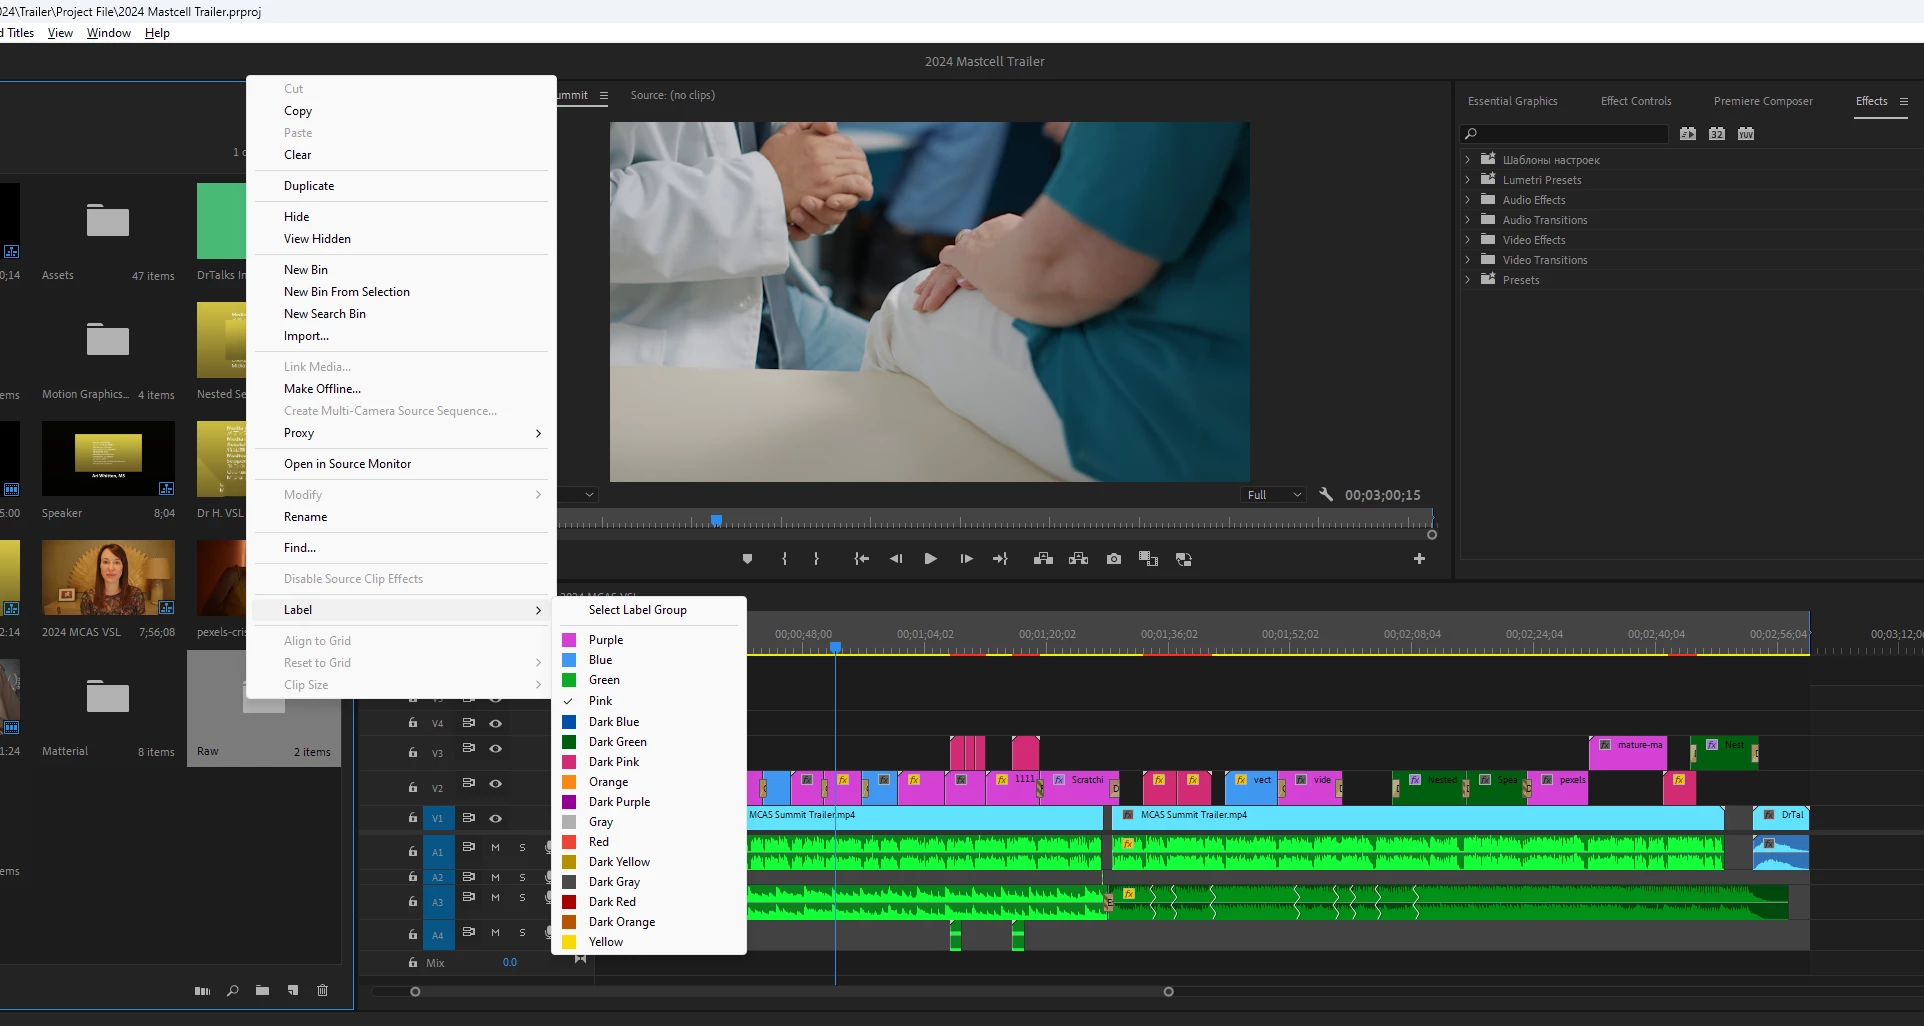Open the Help menu
Viewport: 1924px width, 1026px height.
click(157, 33)
